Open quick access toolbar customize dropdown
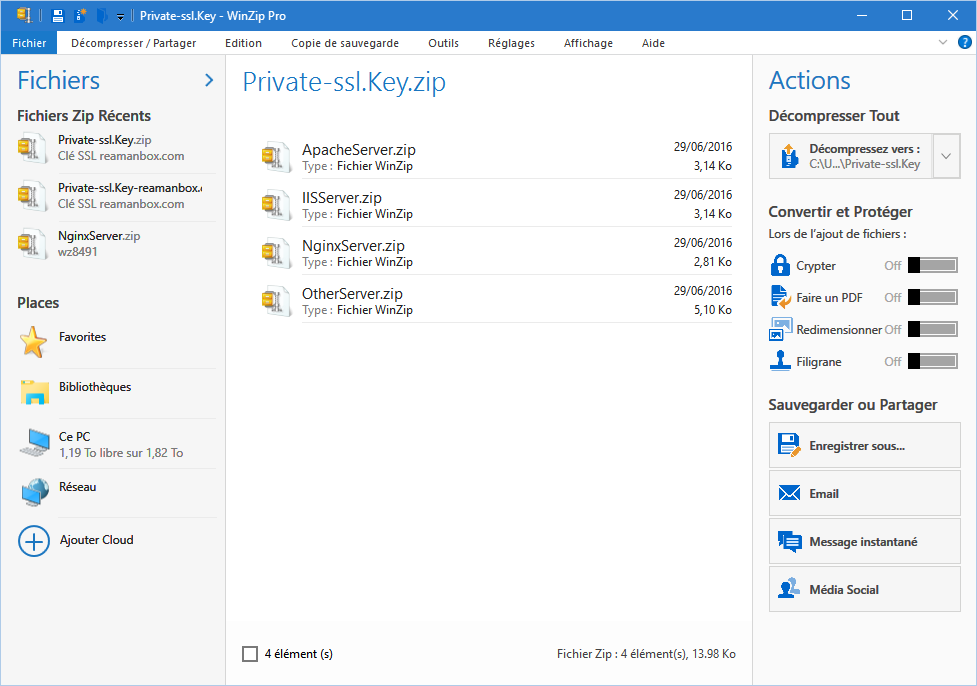This screenshot has width=977, height=686. [x=121, y=17]
